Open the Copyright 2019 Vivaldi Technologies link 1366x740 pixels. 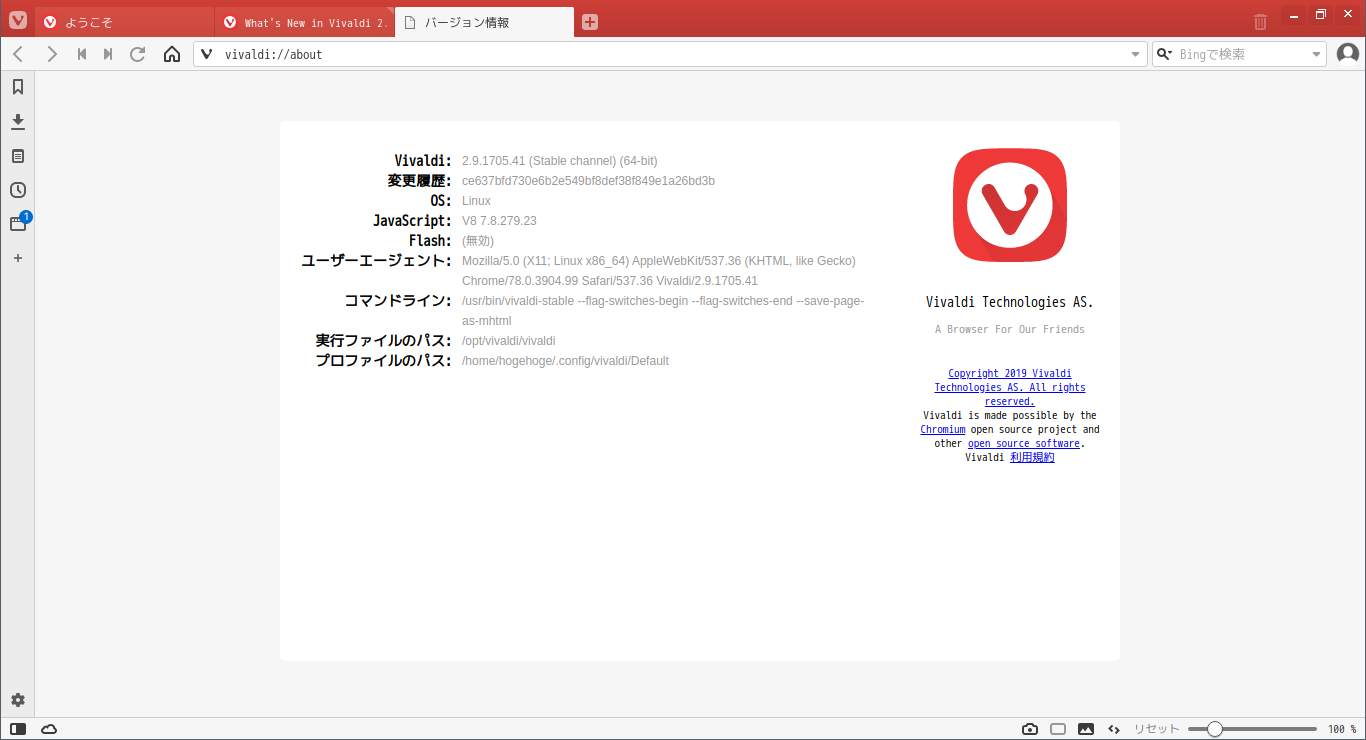pos(1010,387)
